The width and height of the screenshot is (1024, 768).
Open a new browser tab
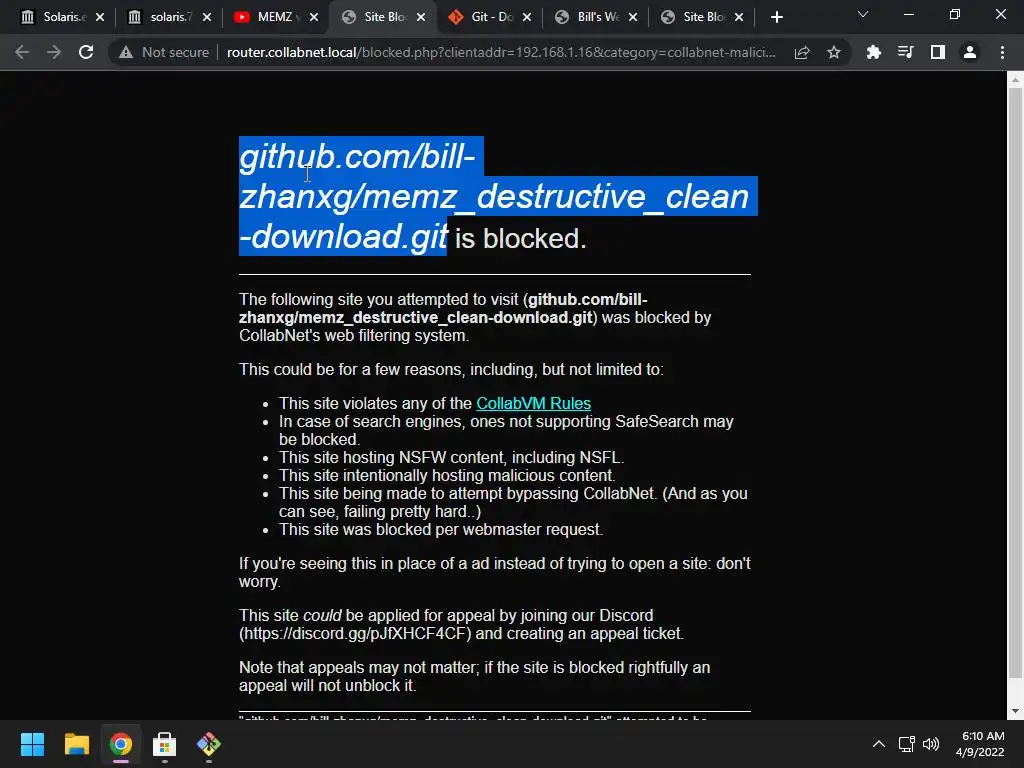point(776,17)
